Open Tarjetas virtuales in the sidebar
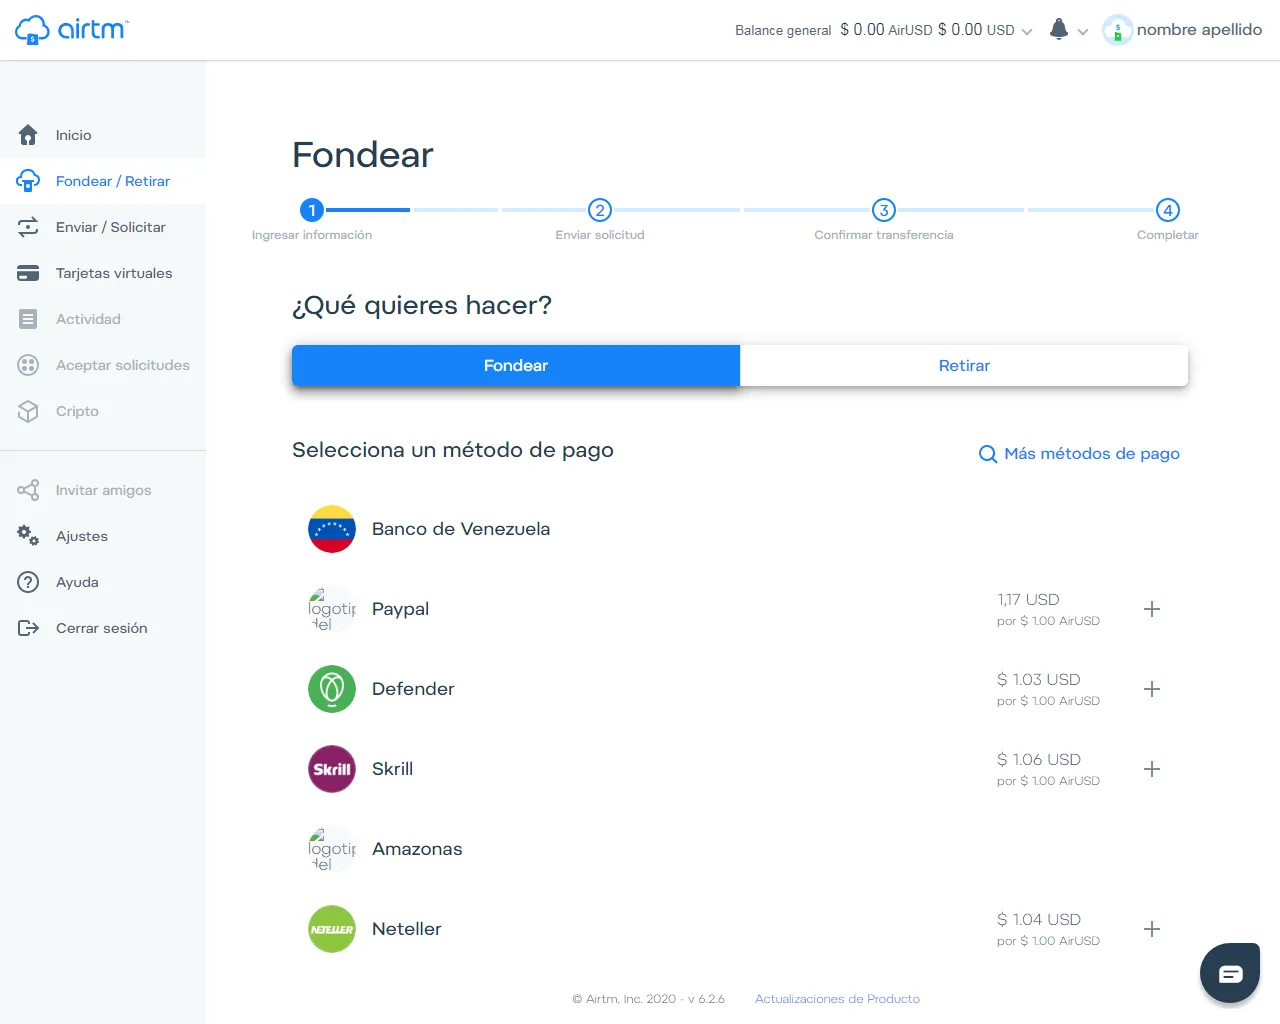 pyautogui.click(x=103, y=273)
